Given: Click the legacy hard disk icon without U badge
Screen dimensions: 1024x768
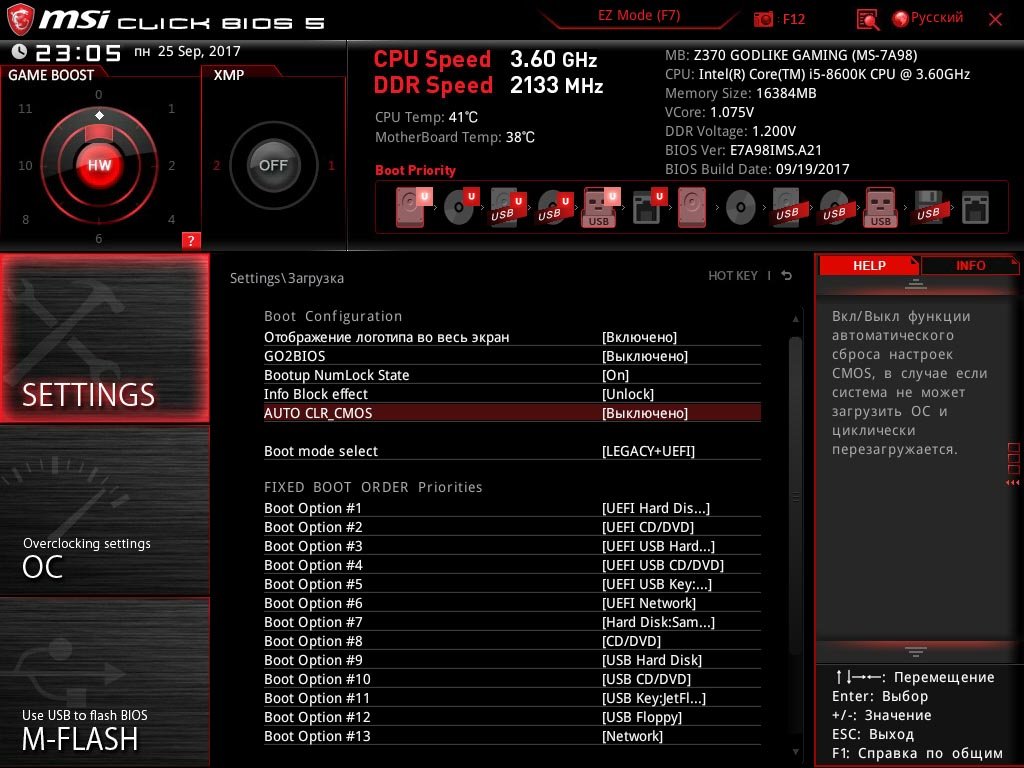Looking at the screenshot, I should click(692, 208).
